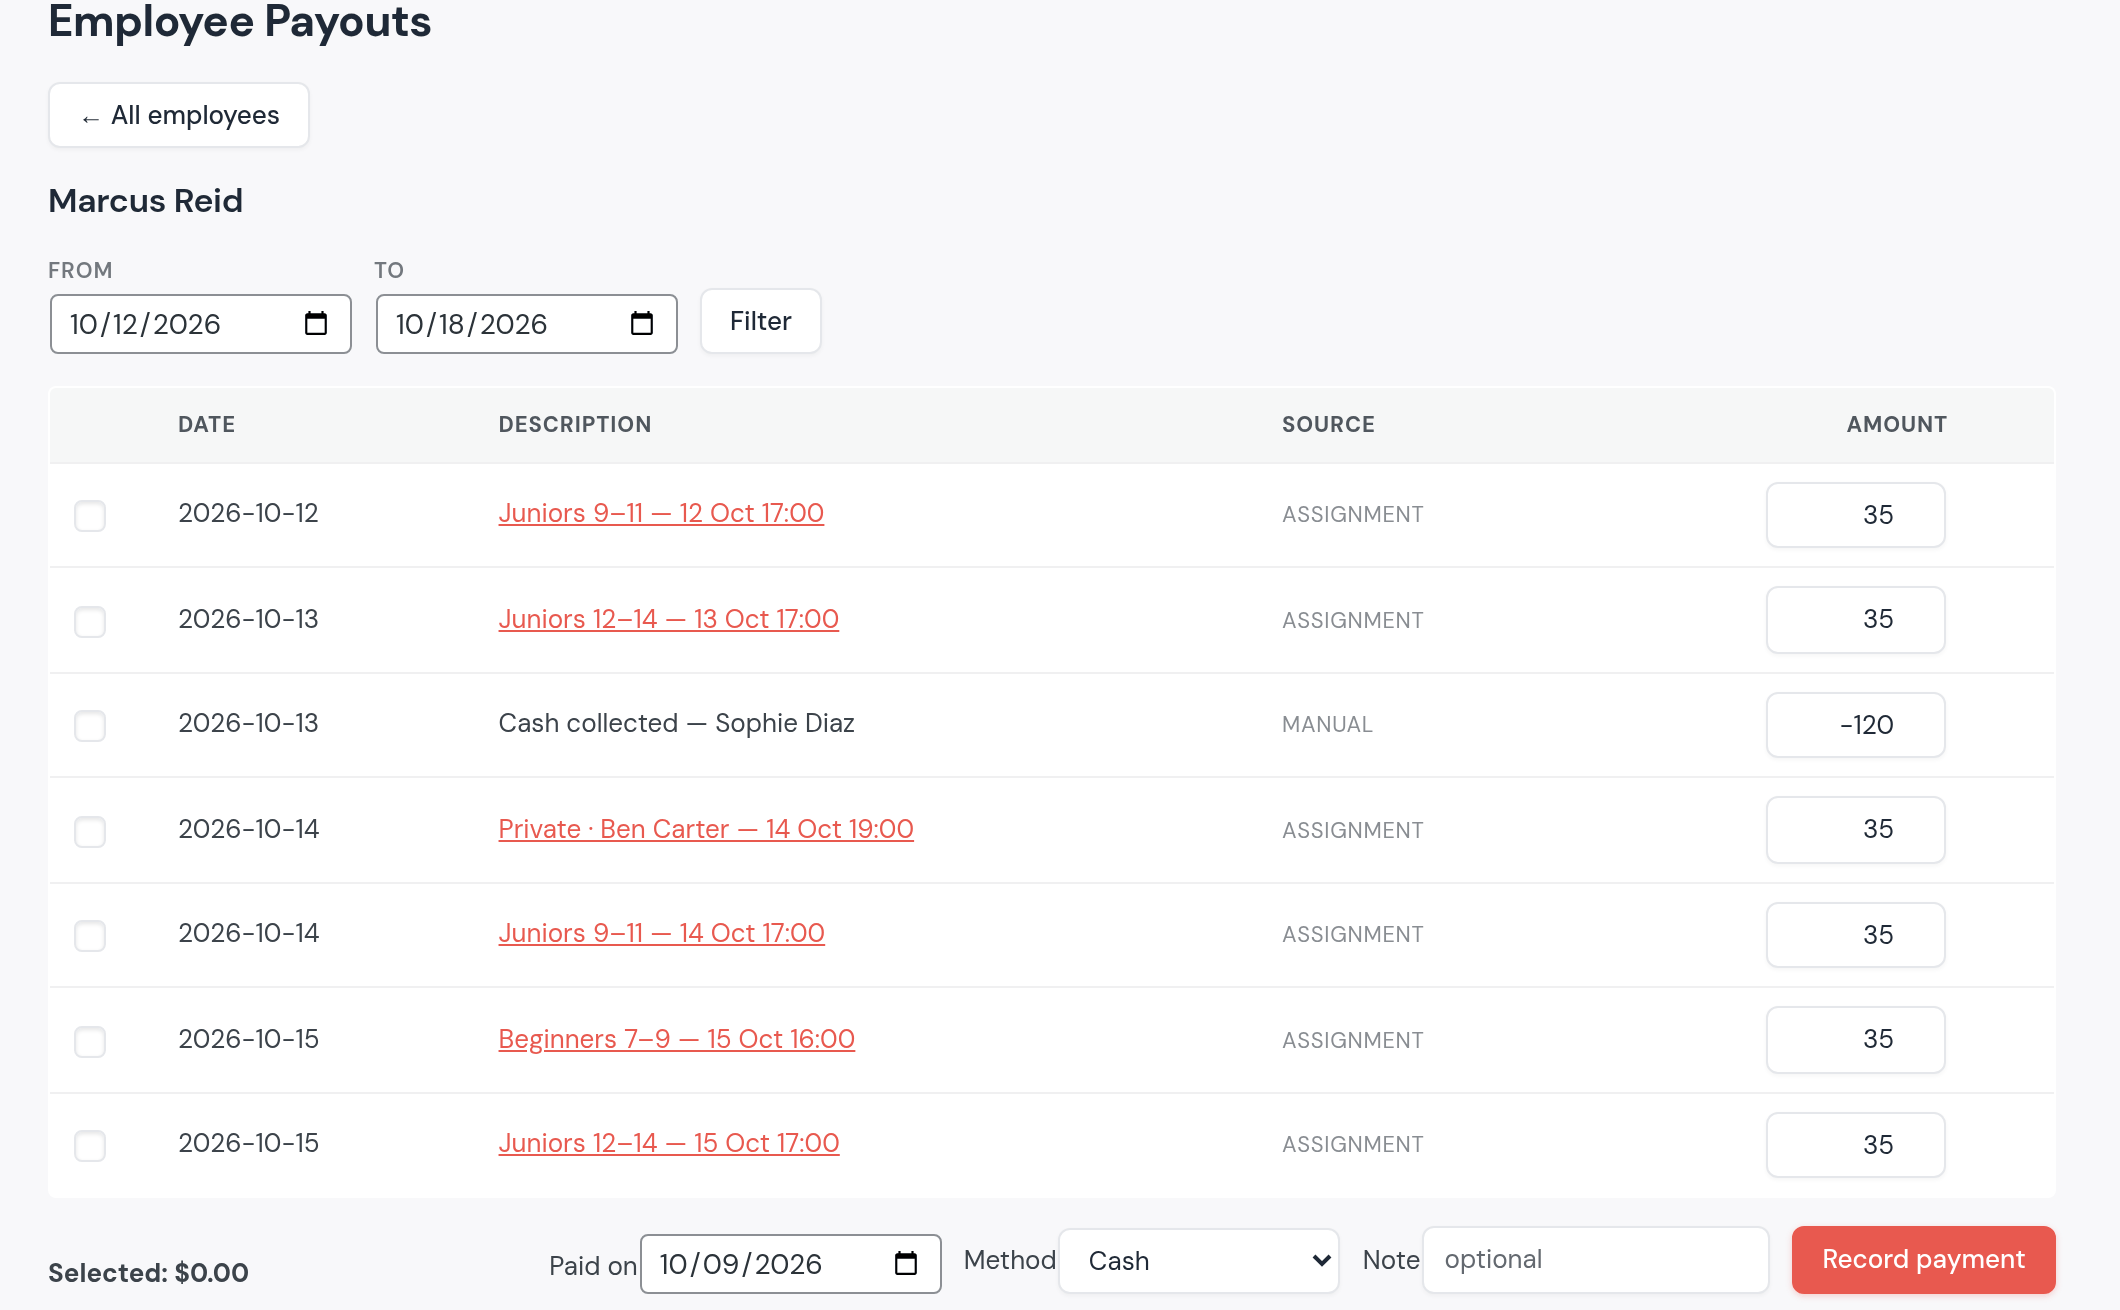The width and height of the screenshot is (2120, 1310).
Task: Click the Cash collected — Sophie Diaz text
Action: pos(676,723)
